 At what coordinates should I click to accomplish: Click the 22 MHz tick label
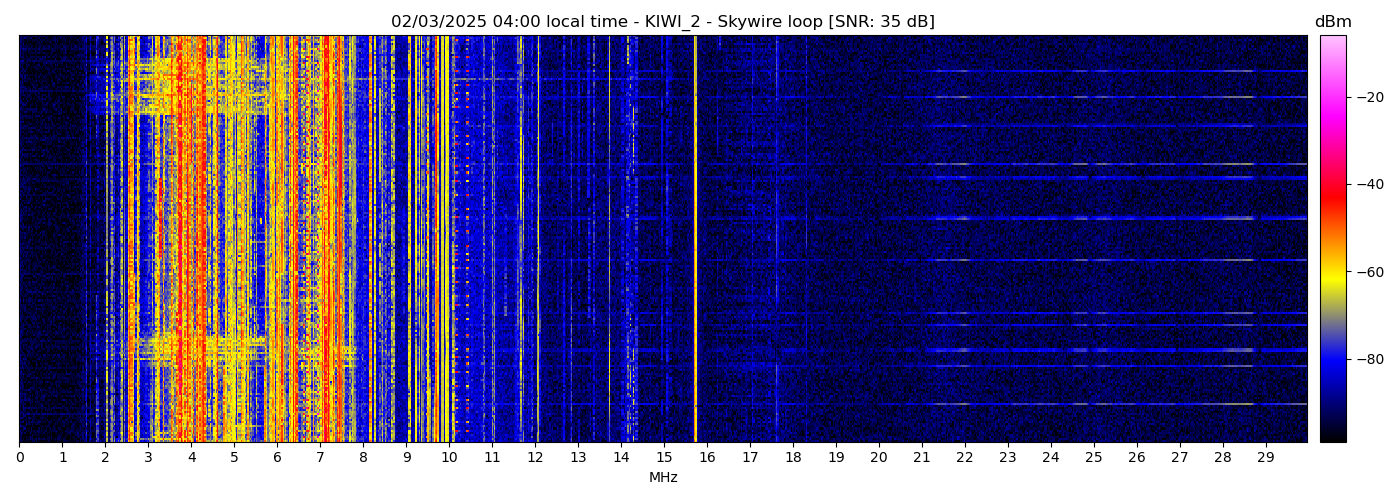coord(965,457)
